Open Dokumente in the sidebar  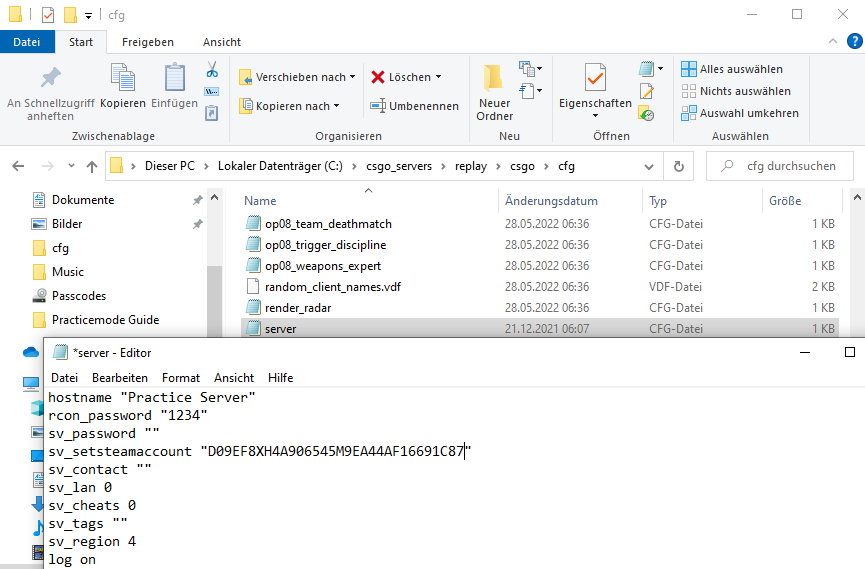pyautogui.click(x=83, y=200)
